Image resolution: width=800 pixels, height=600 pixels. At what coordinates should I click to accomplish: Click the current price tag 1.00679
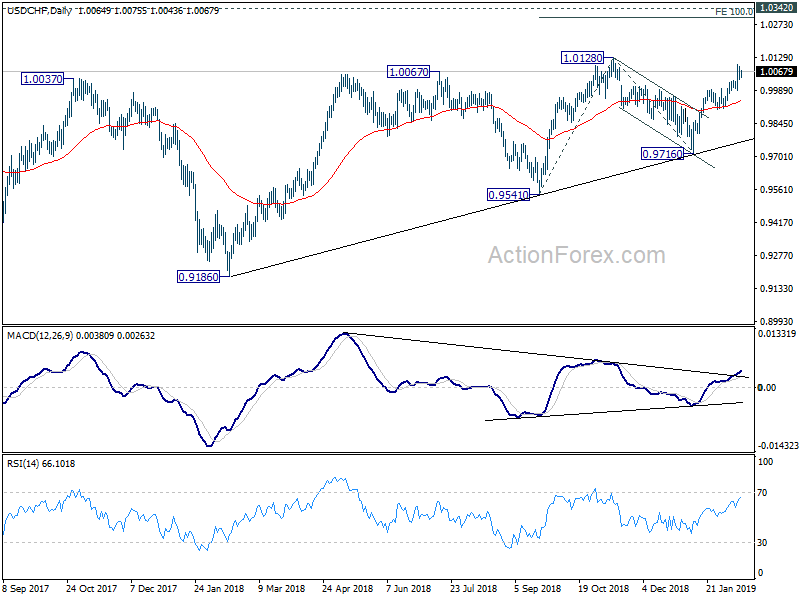(x=777, y=72)
